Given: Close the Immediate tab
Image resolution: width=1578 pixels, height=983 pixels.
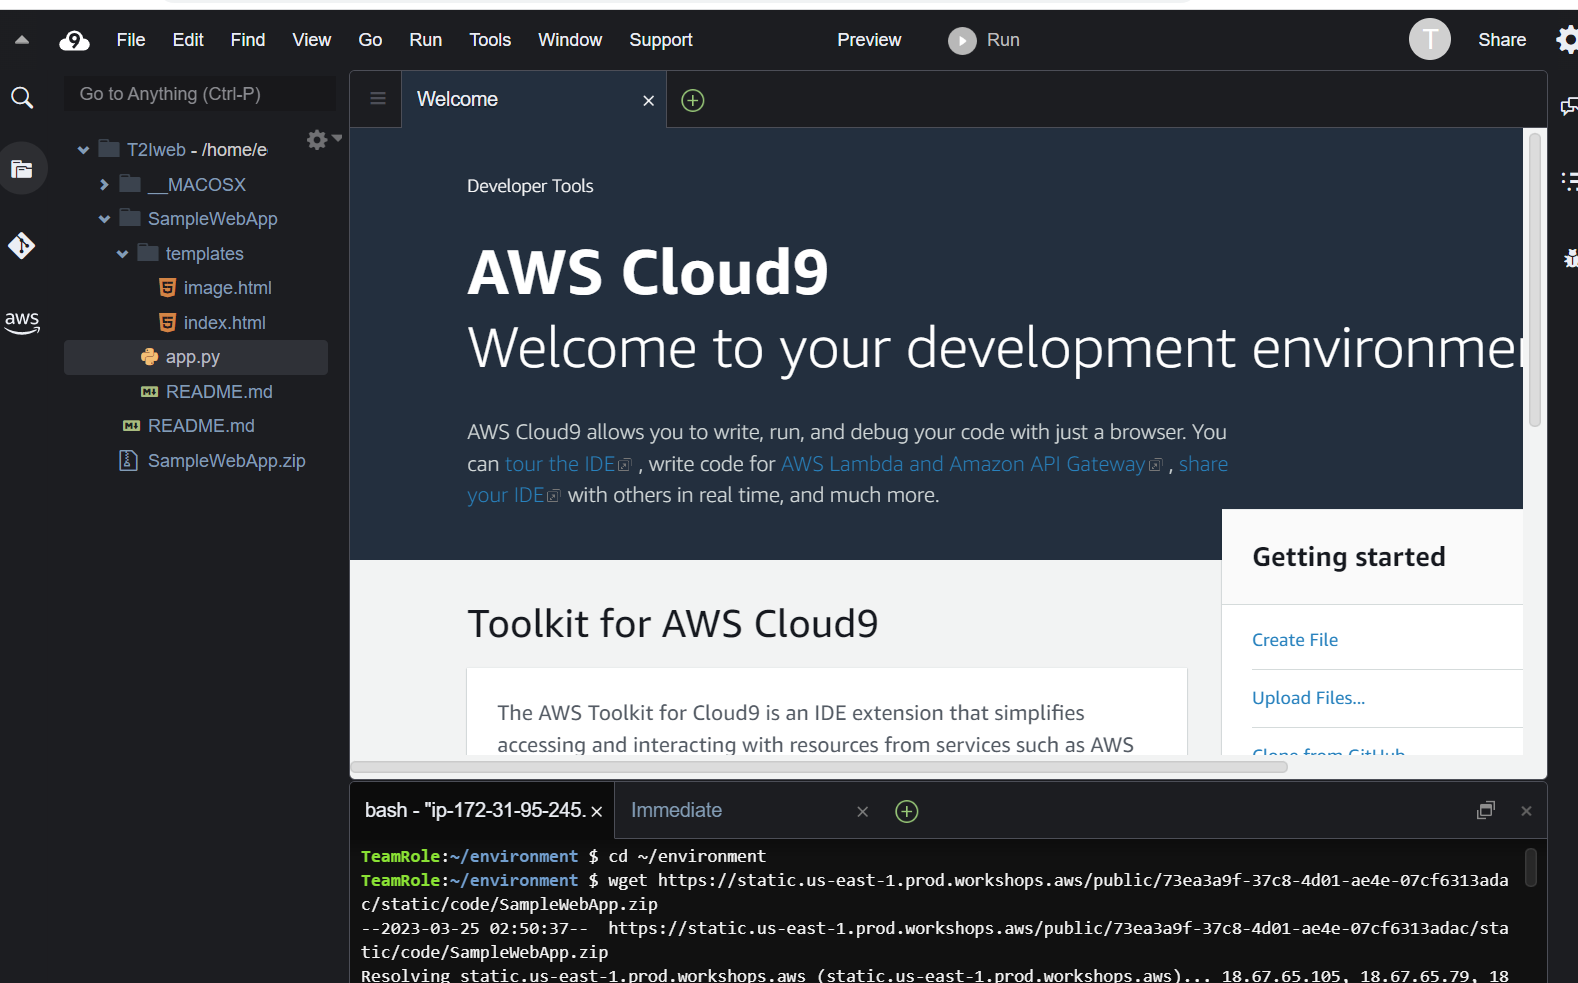Looking at the screenshot, I should pyautogui.click(x=863, y=812).
